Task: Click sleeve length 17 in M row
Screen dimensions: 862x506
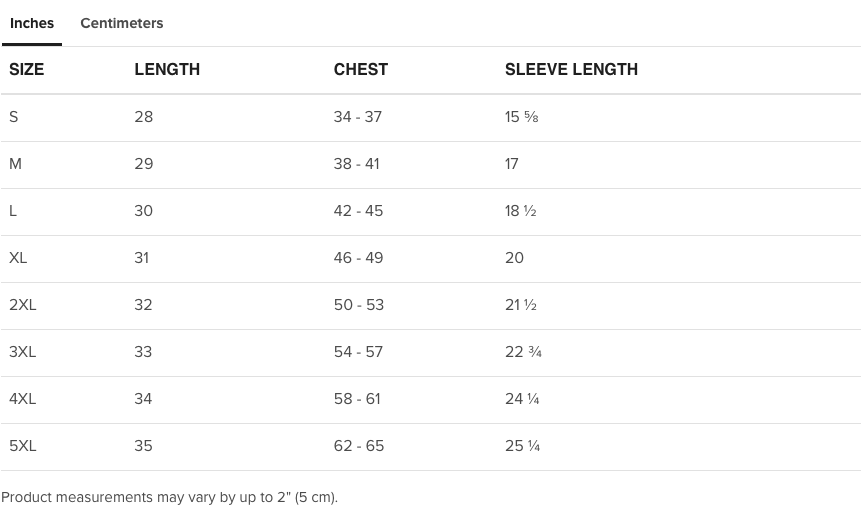Action: coord(512,164)
